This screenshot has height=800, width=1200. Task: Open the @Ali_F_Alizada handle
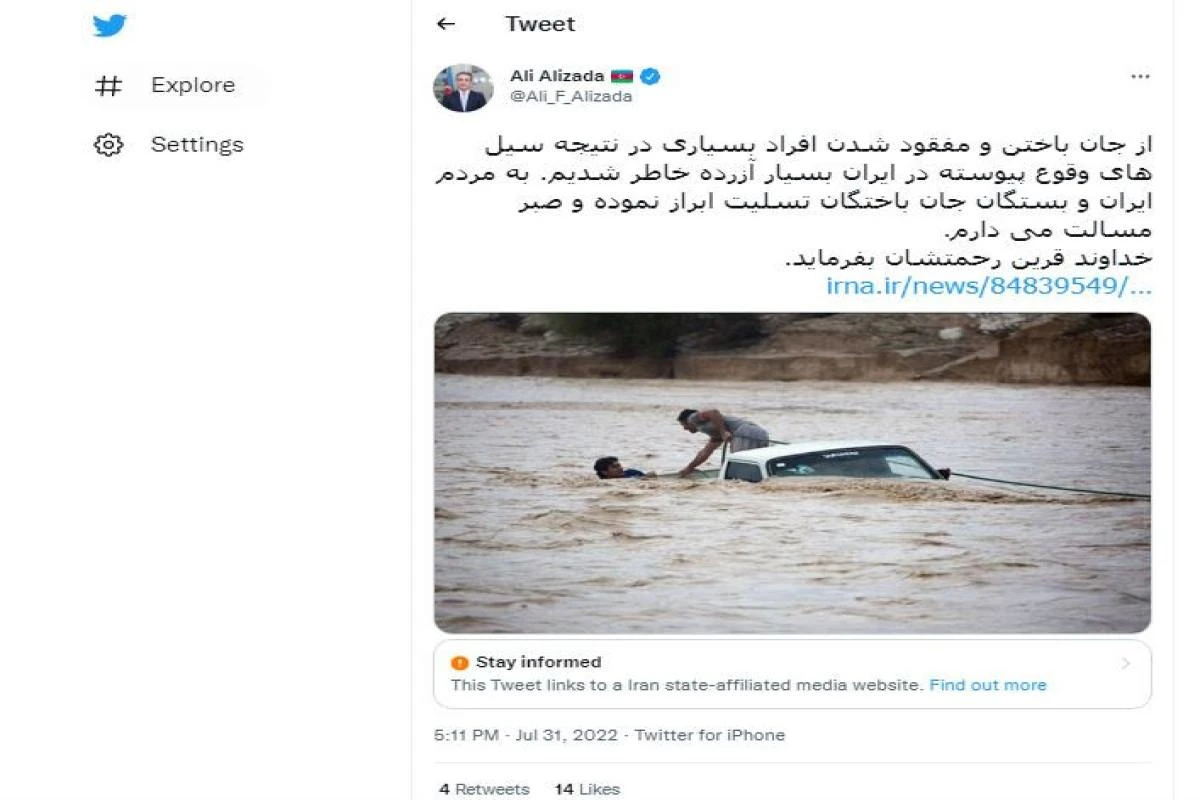[x=571, y=96]
